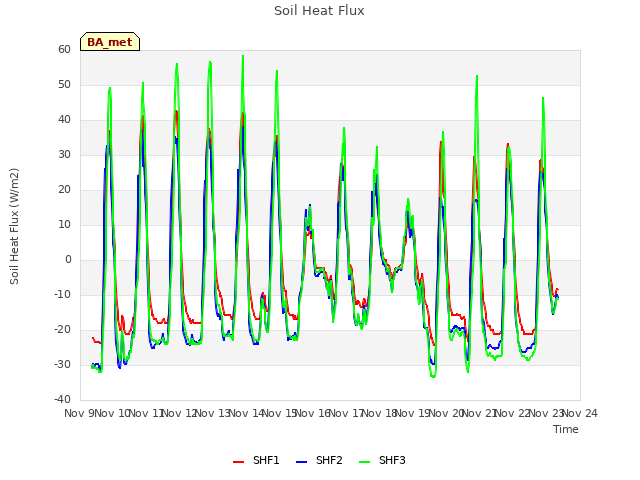Click the y-axis tick label 20
The image size is (640, 480).
click(64, 189)
